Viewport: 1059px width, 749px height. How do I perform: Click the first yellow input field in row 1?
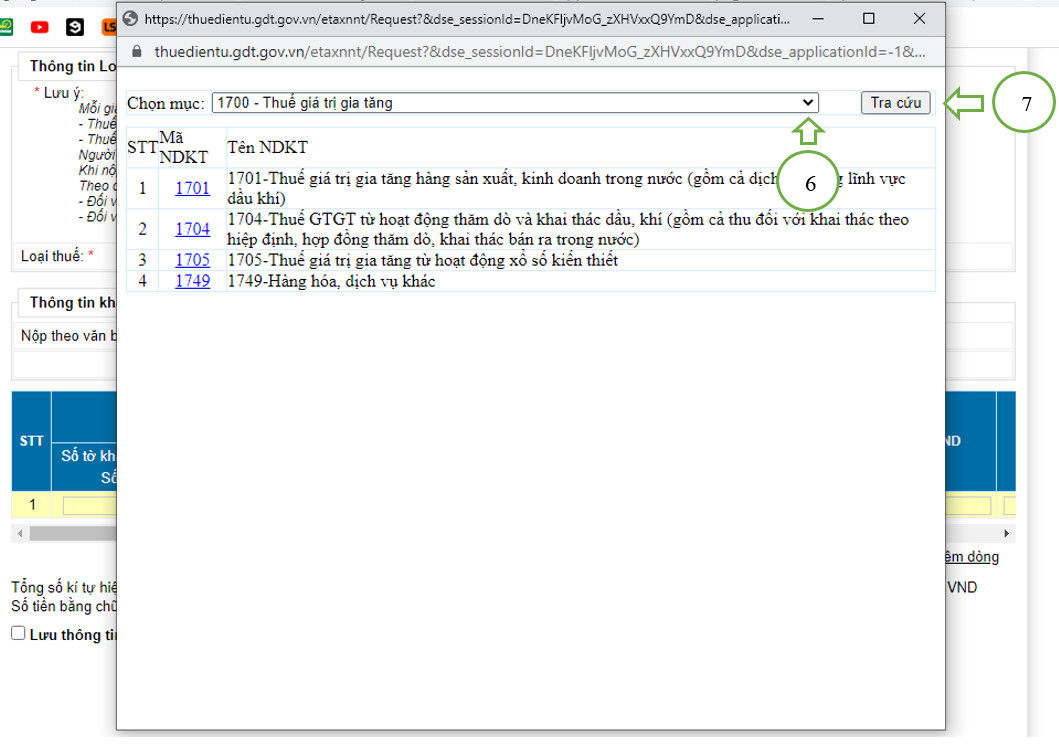(x=89, y=505)
